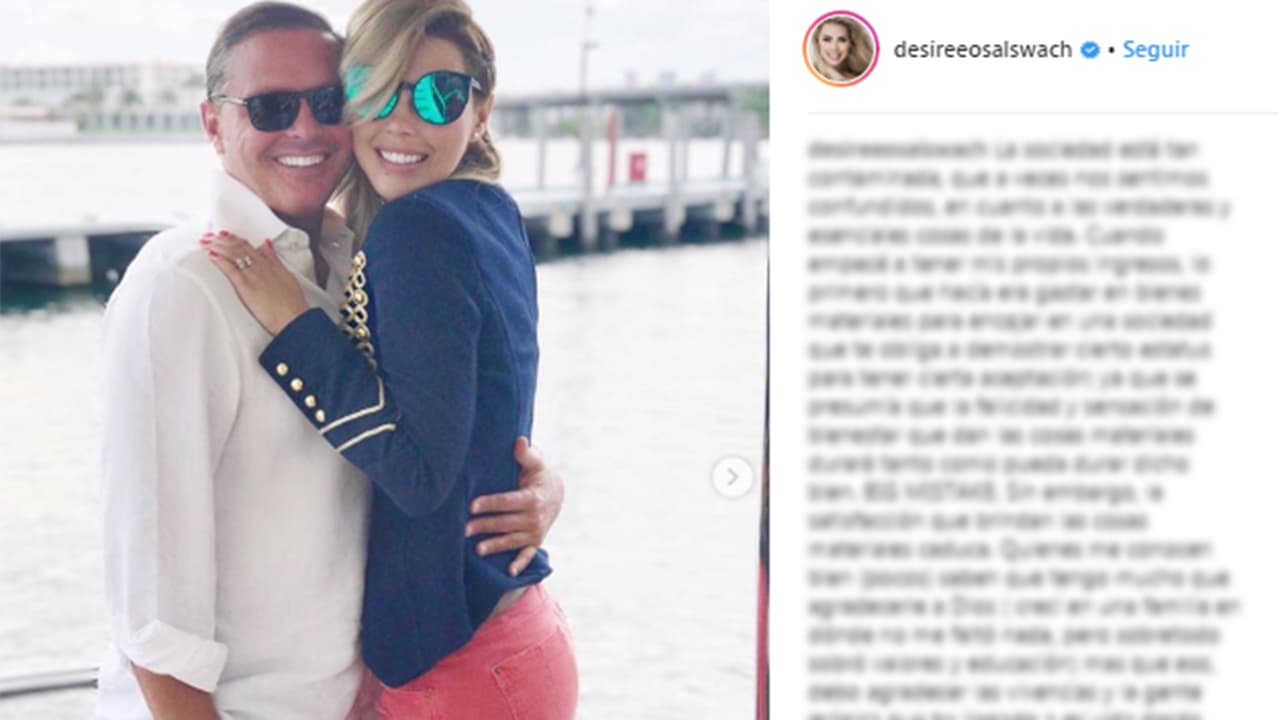Click the gold buttons on navy blazer sleeve
The image size is (1280, 720).
coord(300,390)
